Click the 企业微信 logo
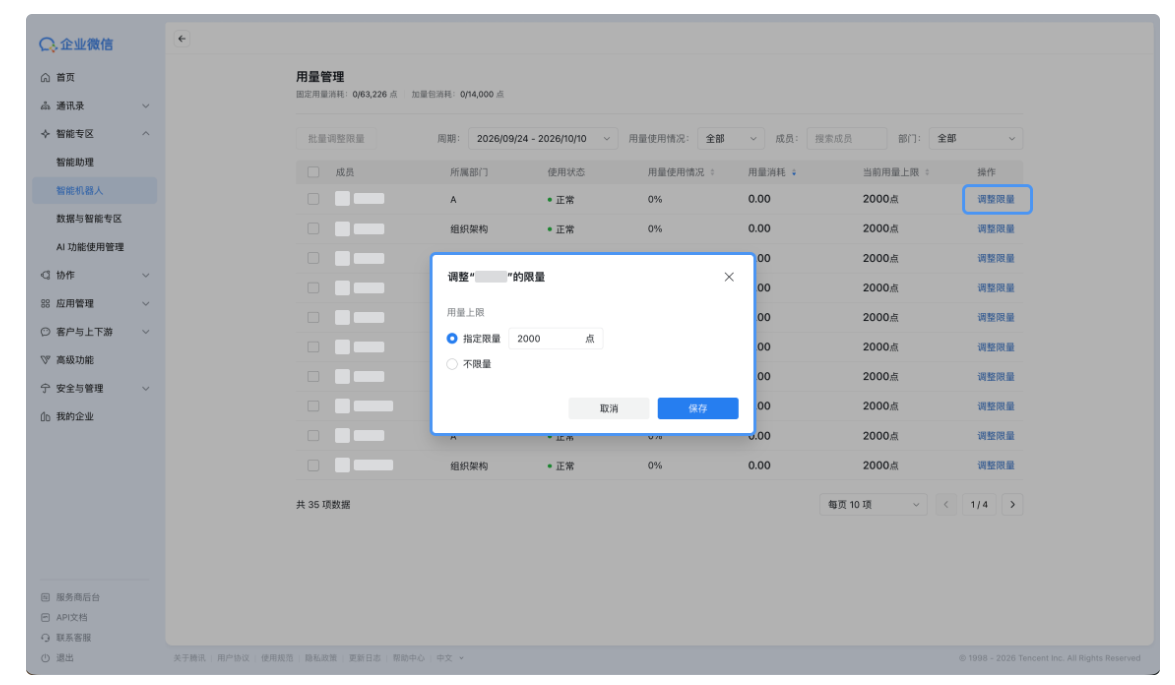This screenshot has height=685, width=1175. [76, 44]
